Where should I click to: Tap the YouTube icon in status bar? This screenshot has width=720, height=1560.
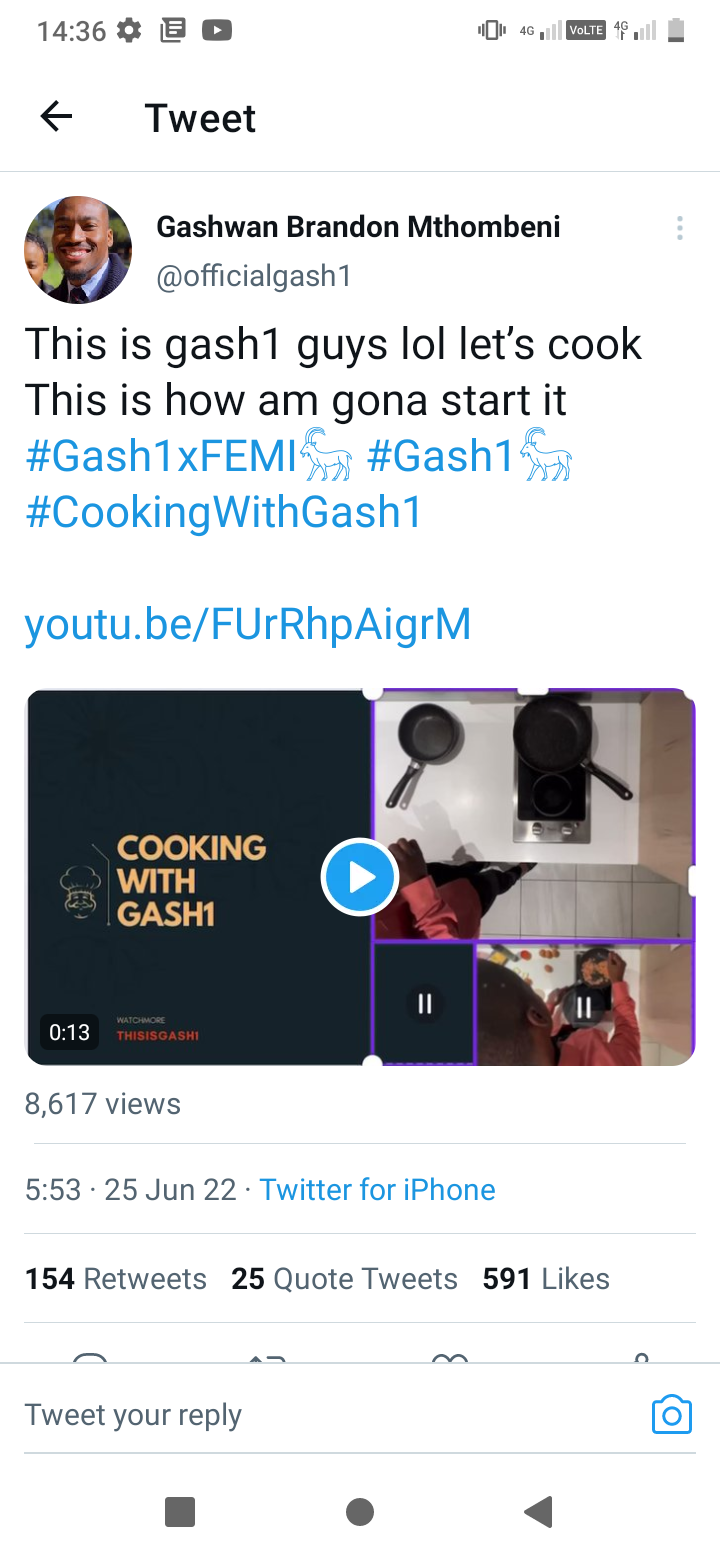(x=217, y=30)
